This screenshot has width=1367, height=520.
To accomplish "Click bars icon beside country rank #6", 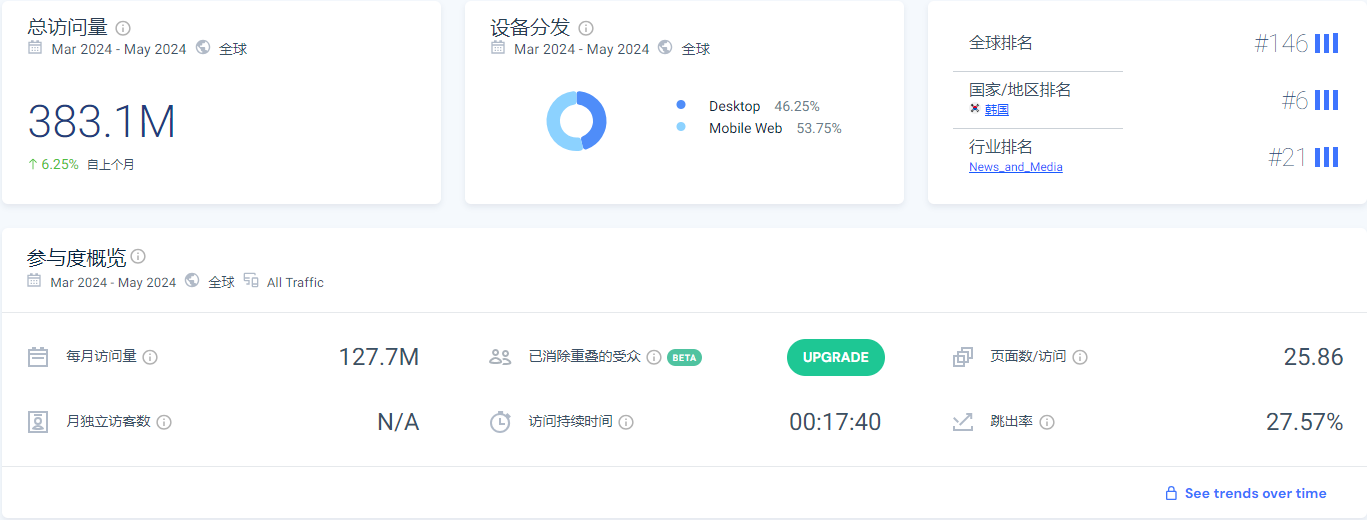I will (x=1326, y=100).
